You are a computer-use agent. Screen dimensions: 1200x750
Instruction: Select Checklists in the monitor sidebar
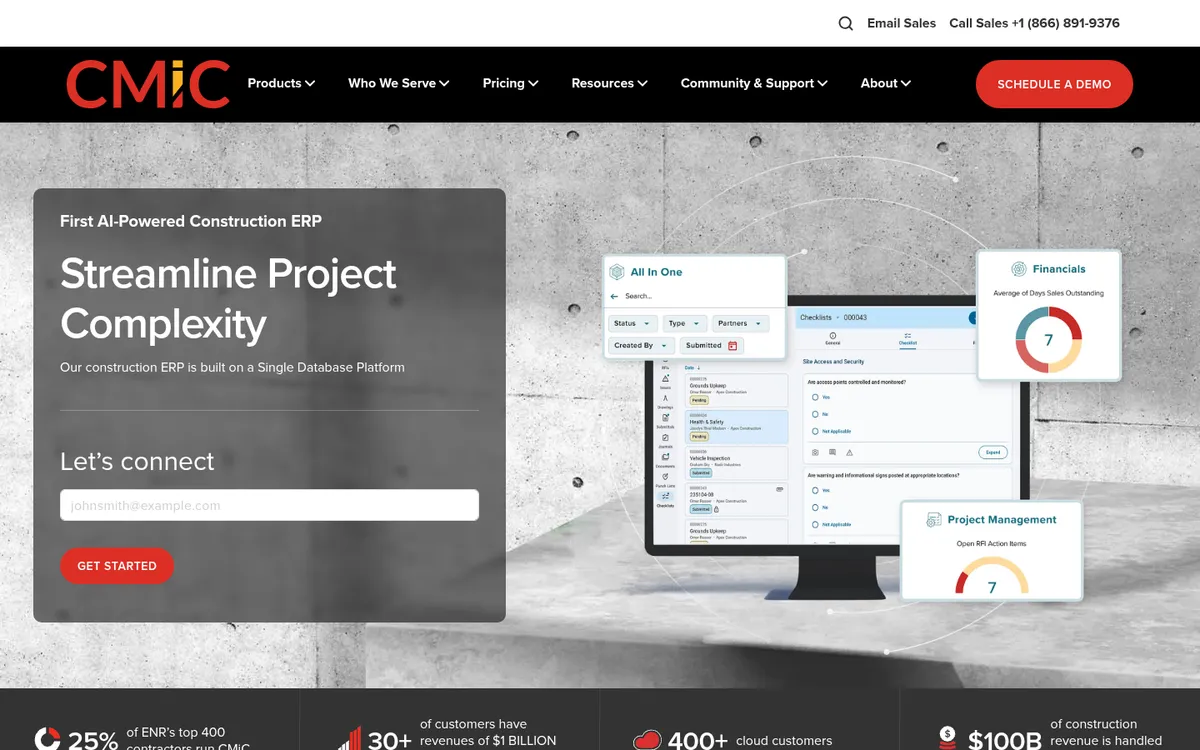[665, 499]
